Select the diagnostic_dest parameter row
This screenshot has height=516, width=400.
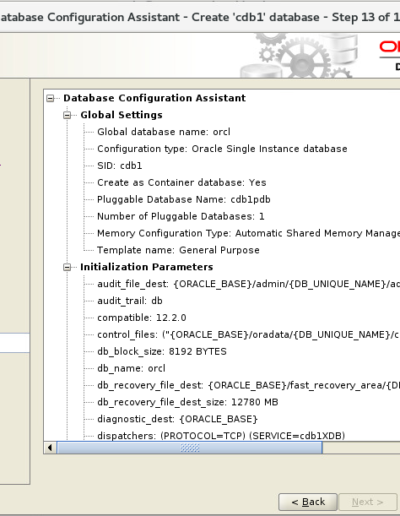pos(177,419)
